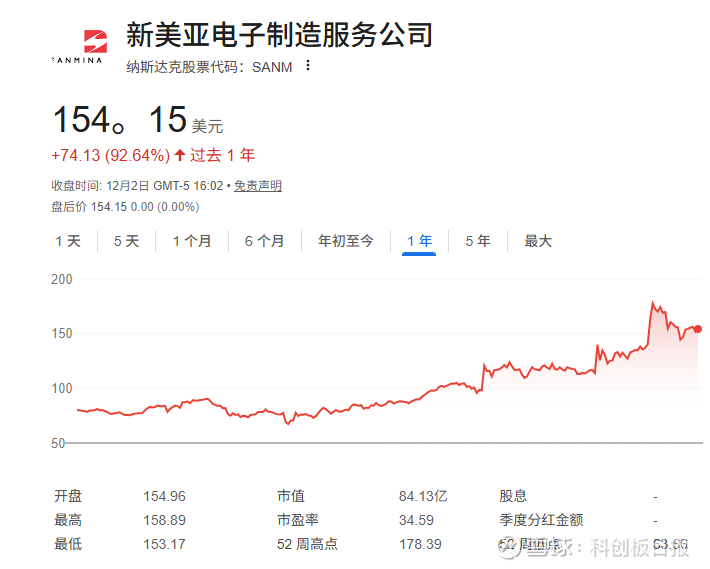Click the ticker text 纳斯达克股票代码: SANM

click(x=209, y=67)
